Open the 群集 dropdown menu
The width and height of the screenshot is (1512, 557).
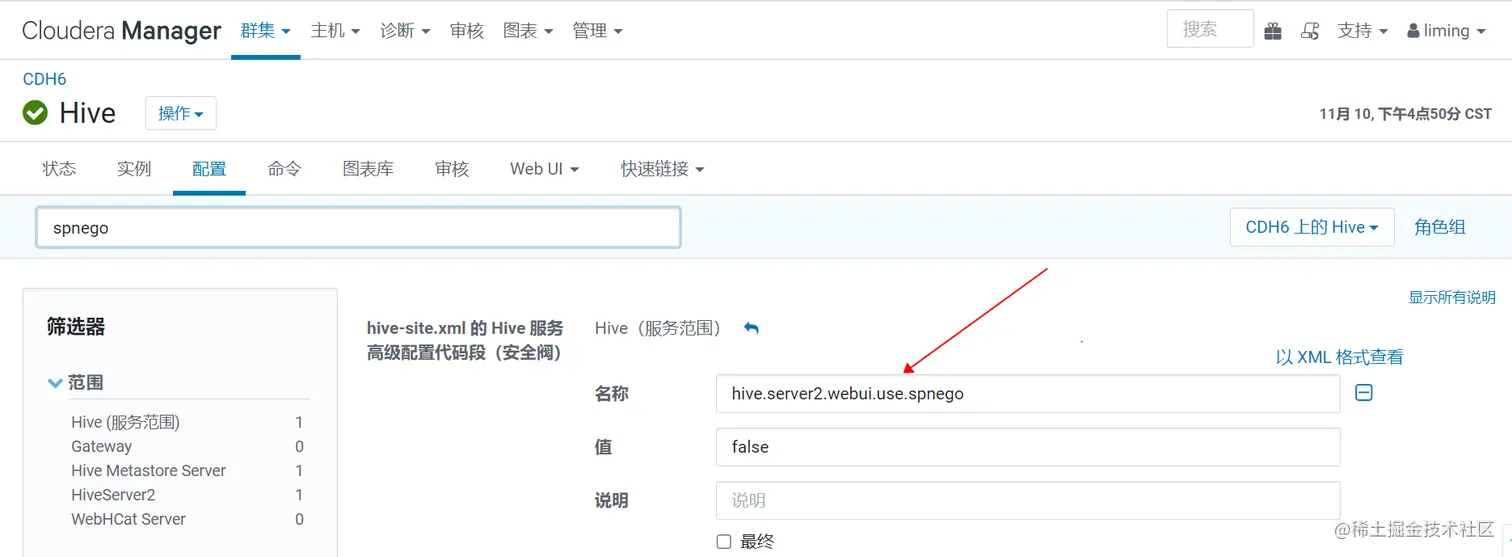265,31
